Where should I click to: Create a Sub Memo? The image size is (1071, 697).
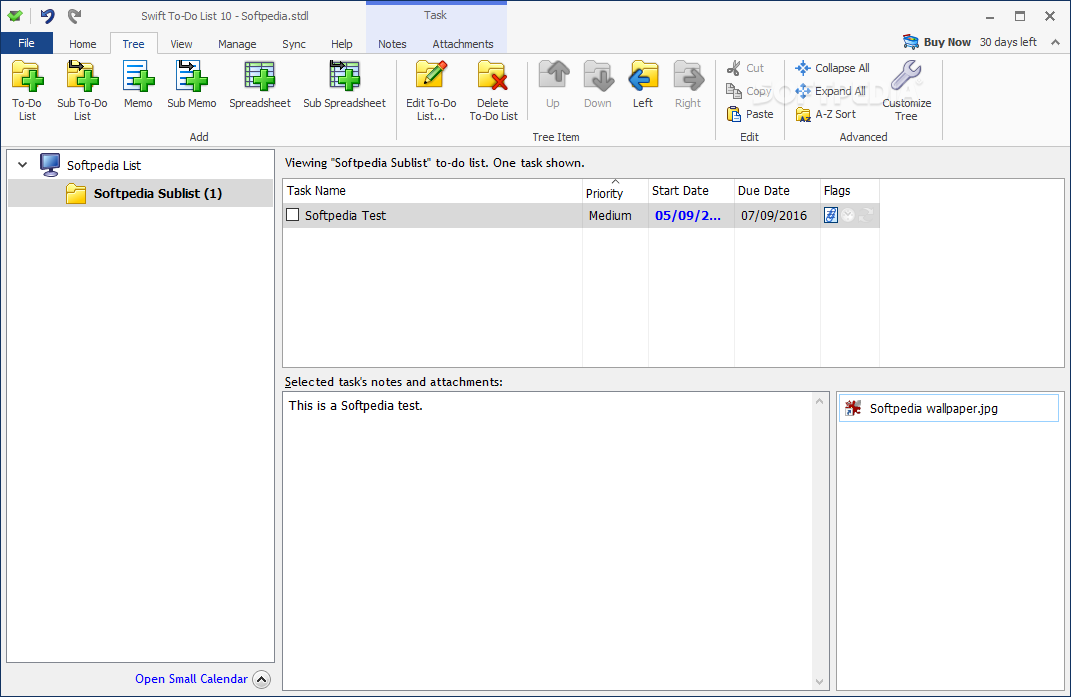coord(191,85)
